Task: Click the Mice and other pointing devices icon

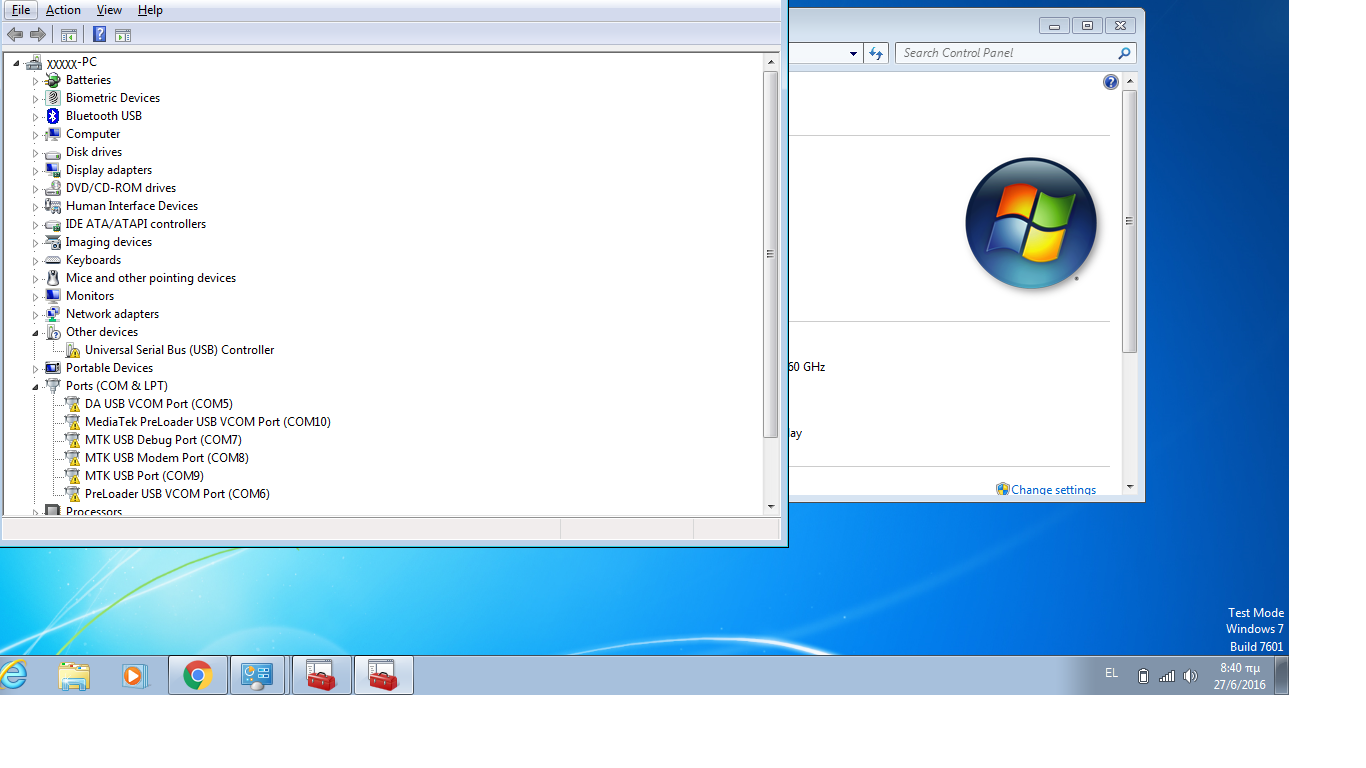Action: click(x=53, y=278)
